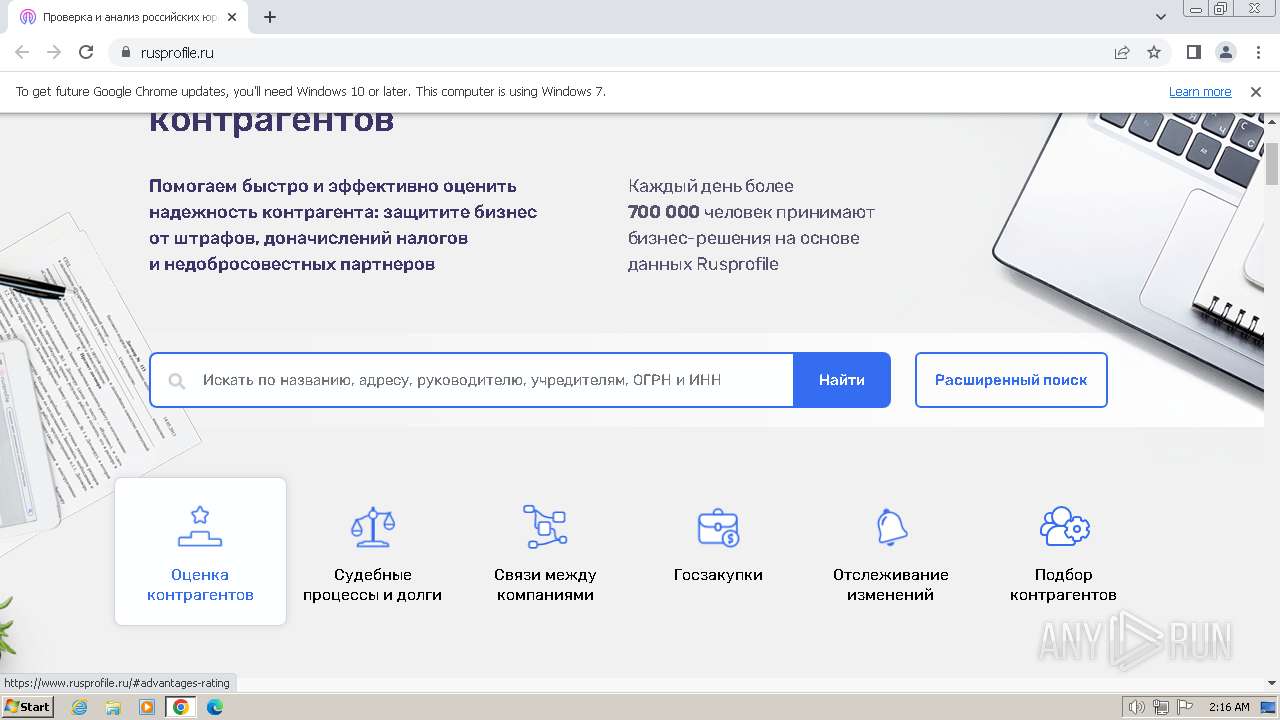Click the Помогаем быстро и эффективно оценить text

click(x=333, y=186)
